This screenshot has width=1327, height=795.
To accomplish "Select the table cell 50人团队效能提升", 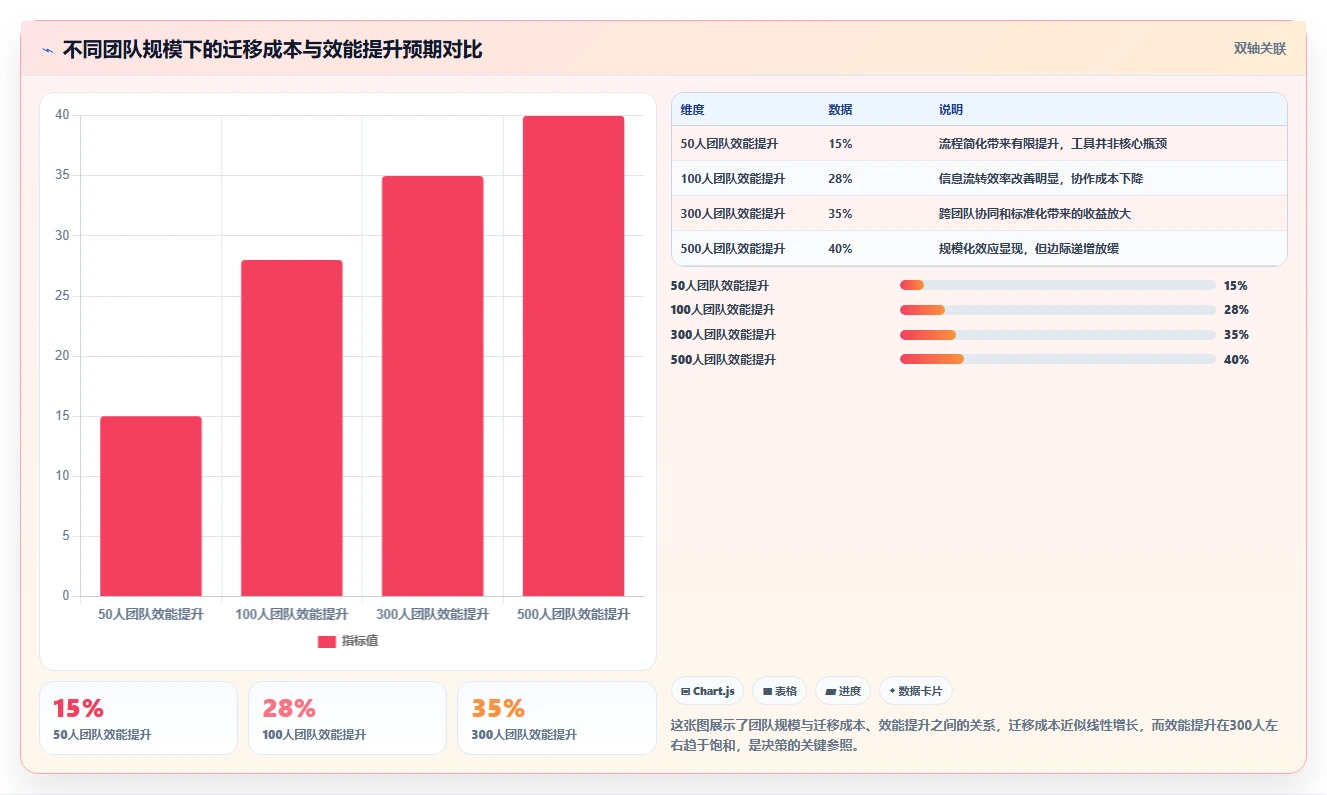I will point(729,144).
